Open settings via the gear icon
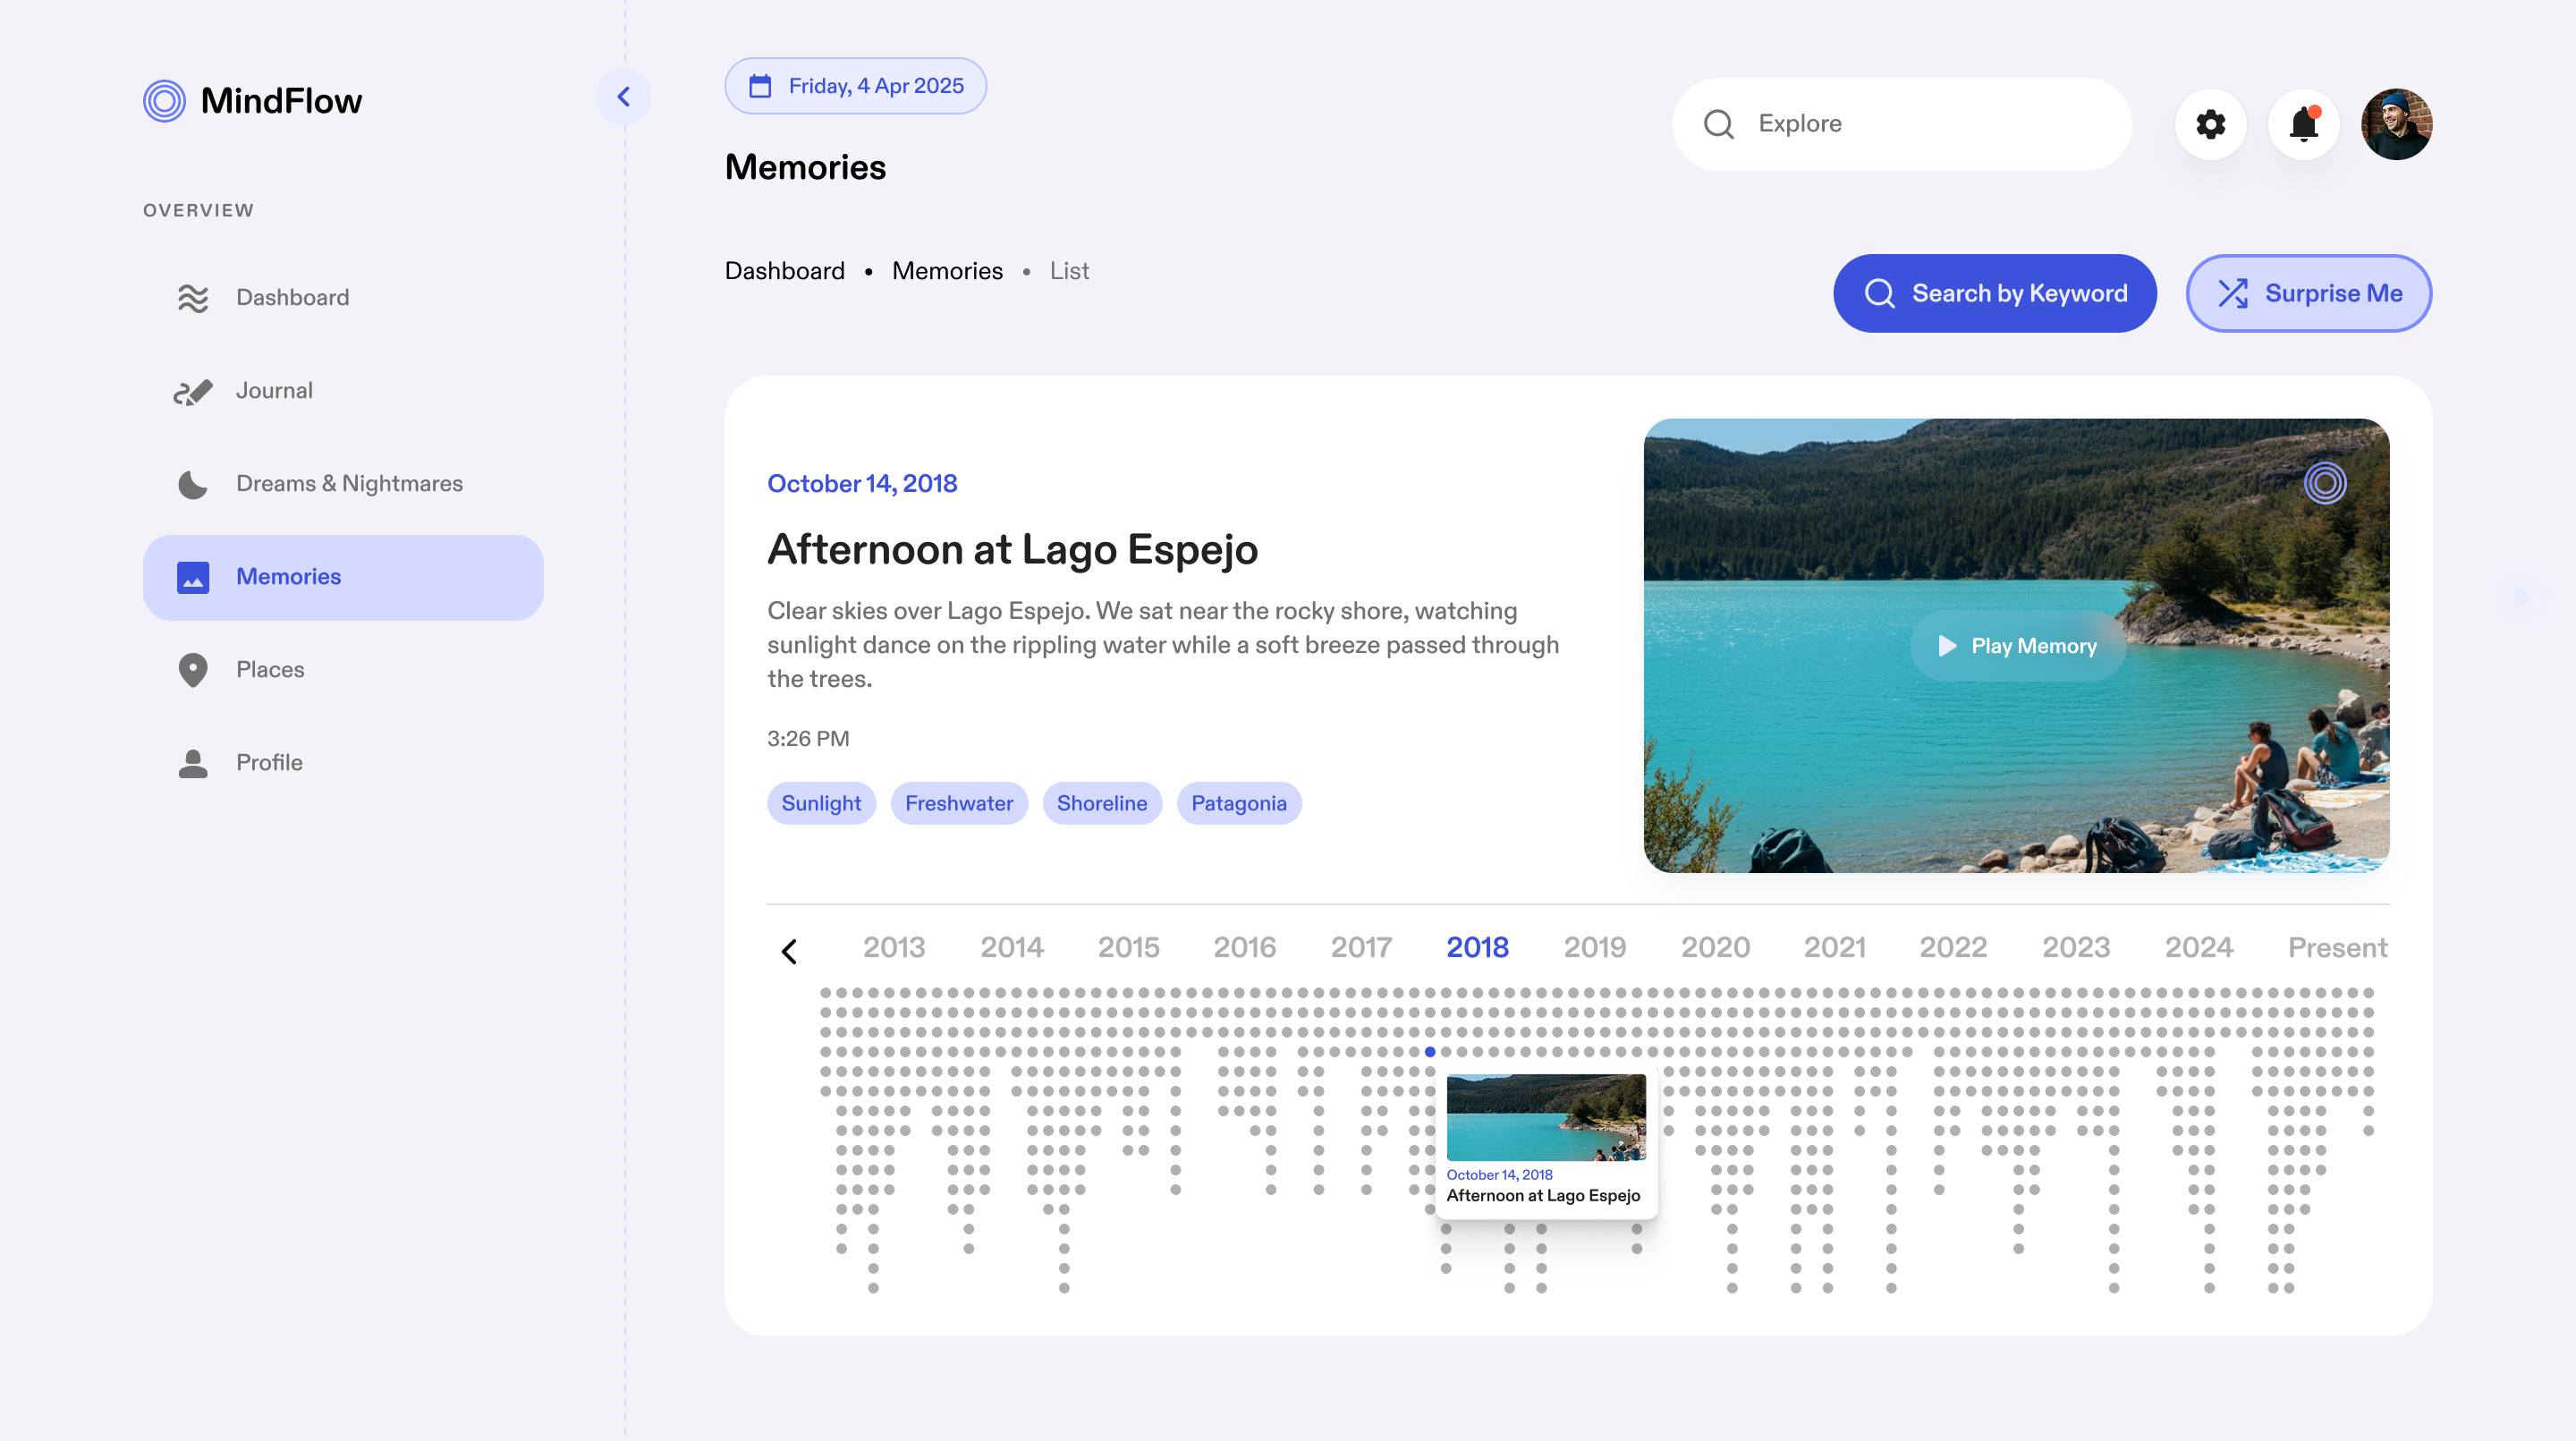The width and height of the screenshot is (2576, 1441). point(2211,124)
